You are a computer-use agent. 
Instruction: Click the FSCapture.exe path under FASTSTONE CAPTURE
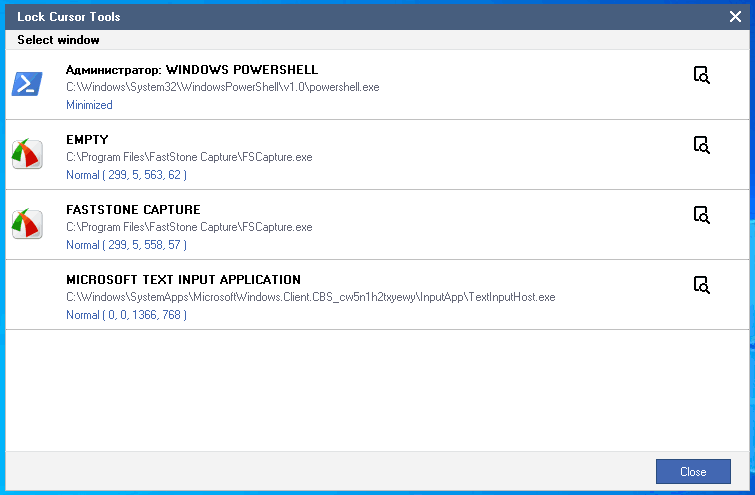click(x=189, y=227)
